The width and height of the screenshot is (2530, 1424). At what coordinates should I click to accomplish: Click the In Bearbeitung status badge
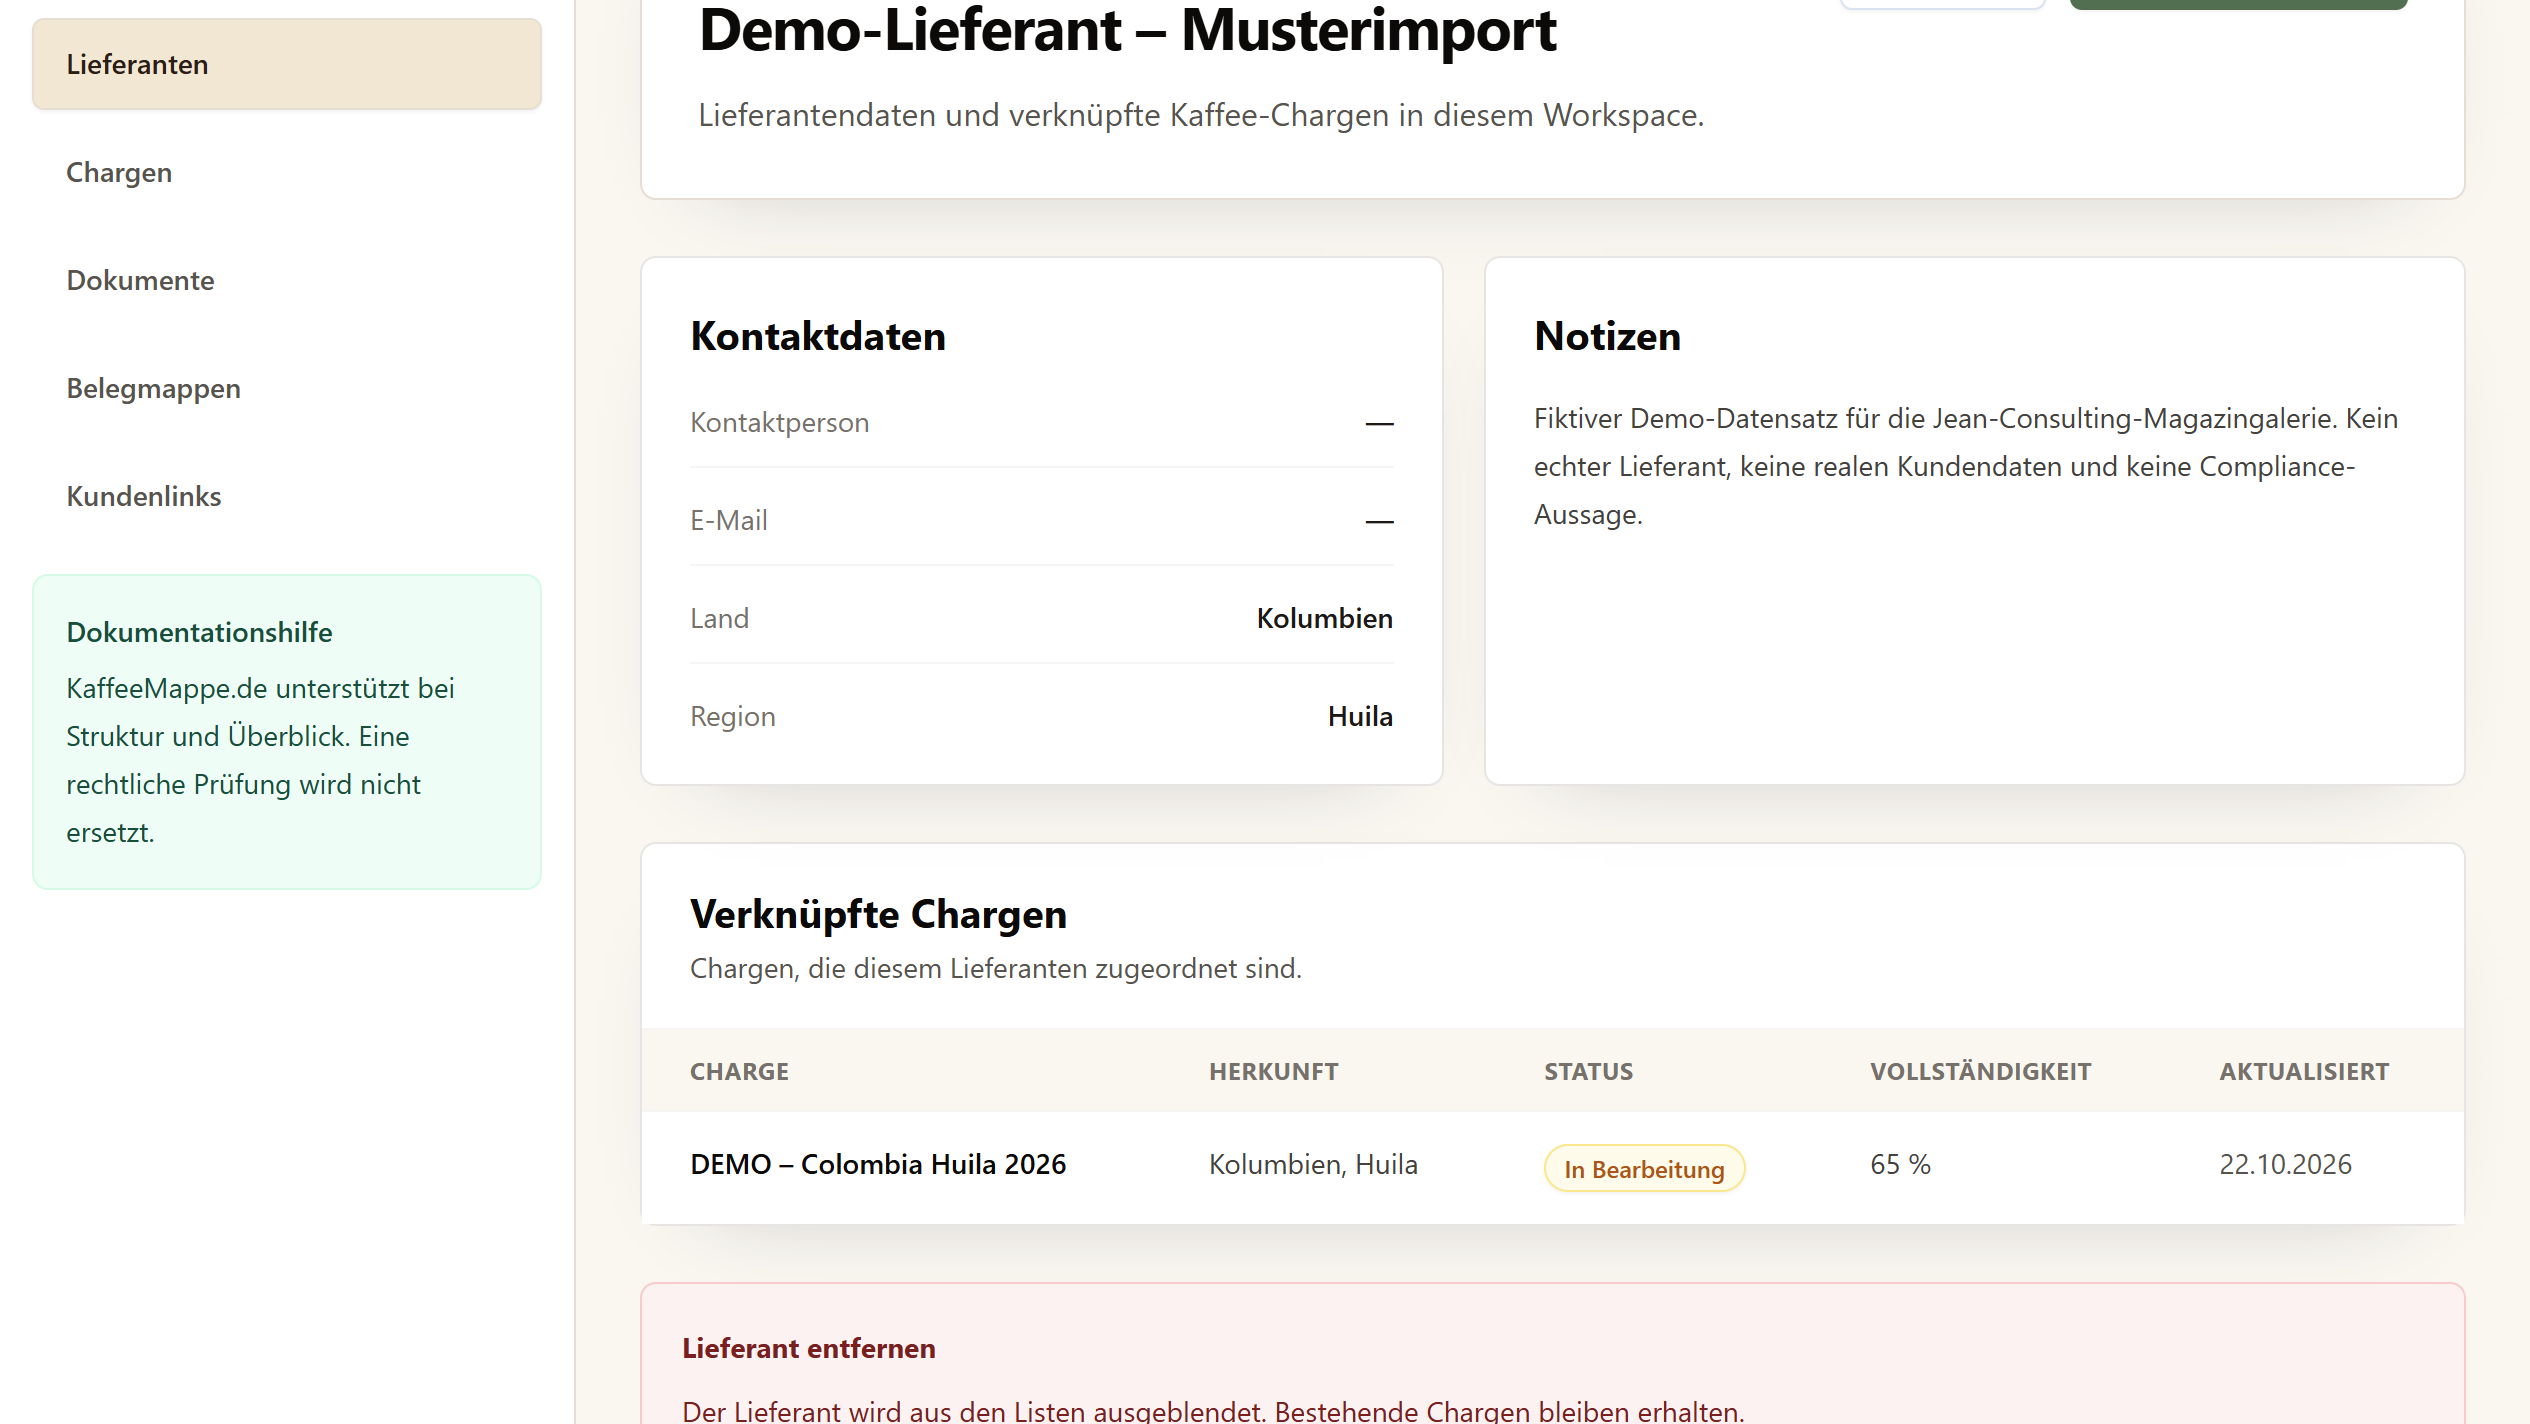1644,1168
